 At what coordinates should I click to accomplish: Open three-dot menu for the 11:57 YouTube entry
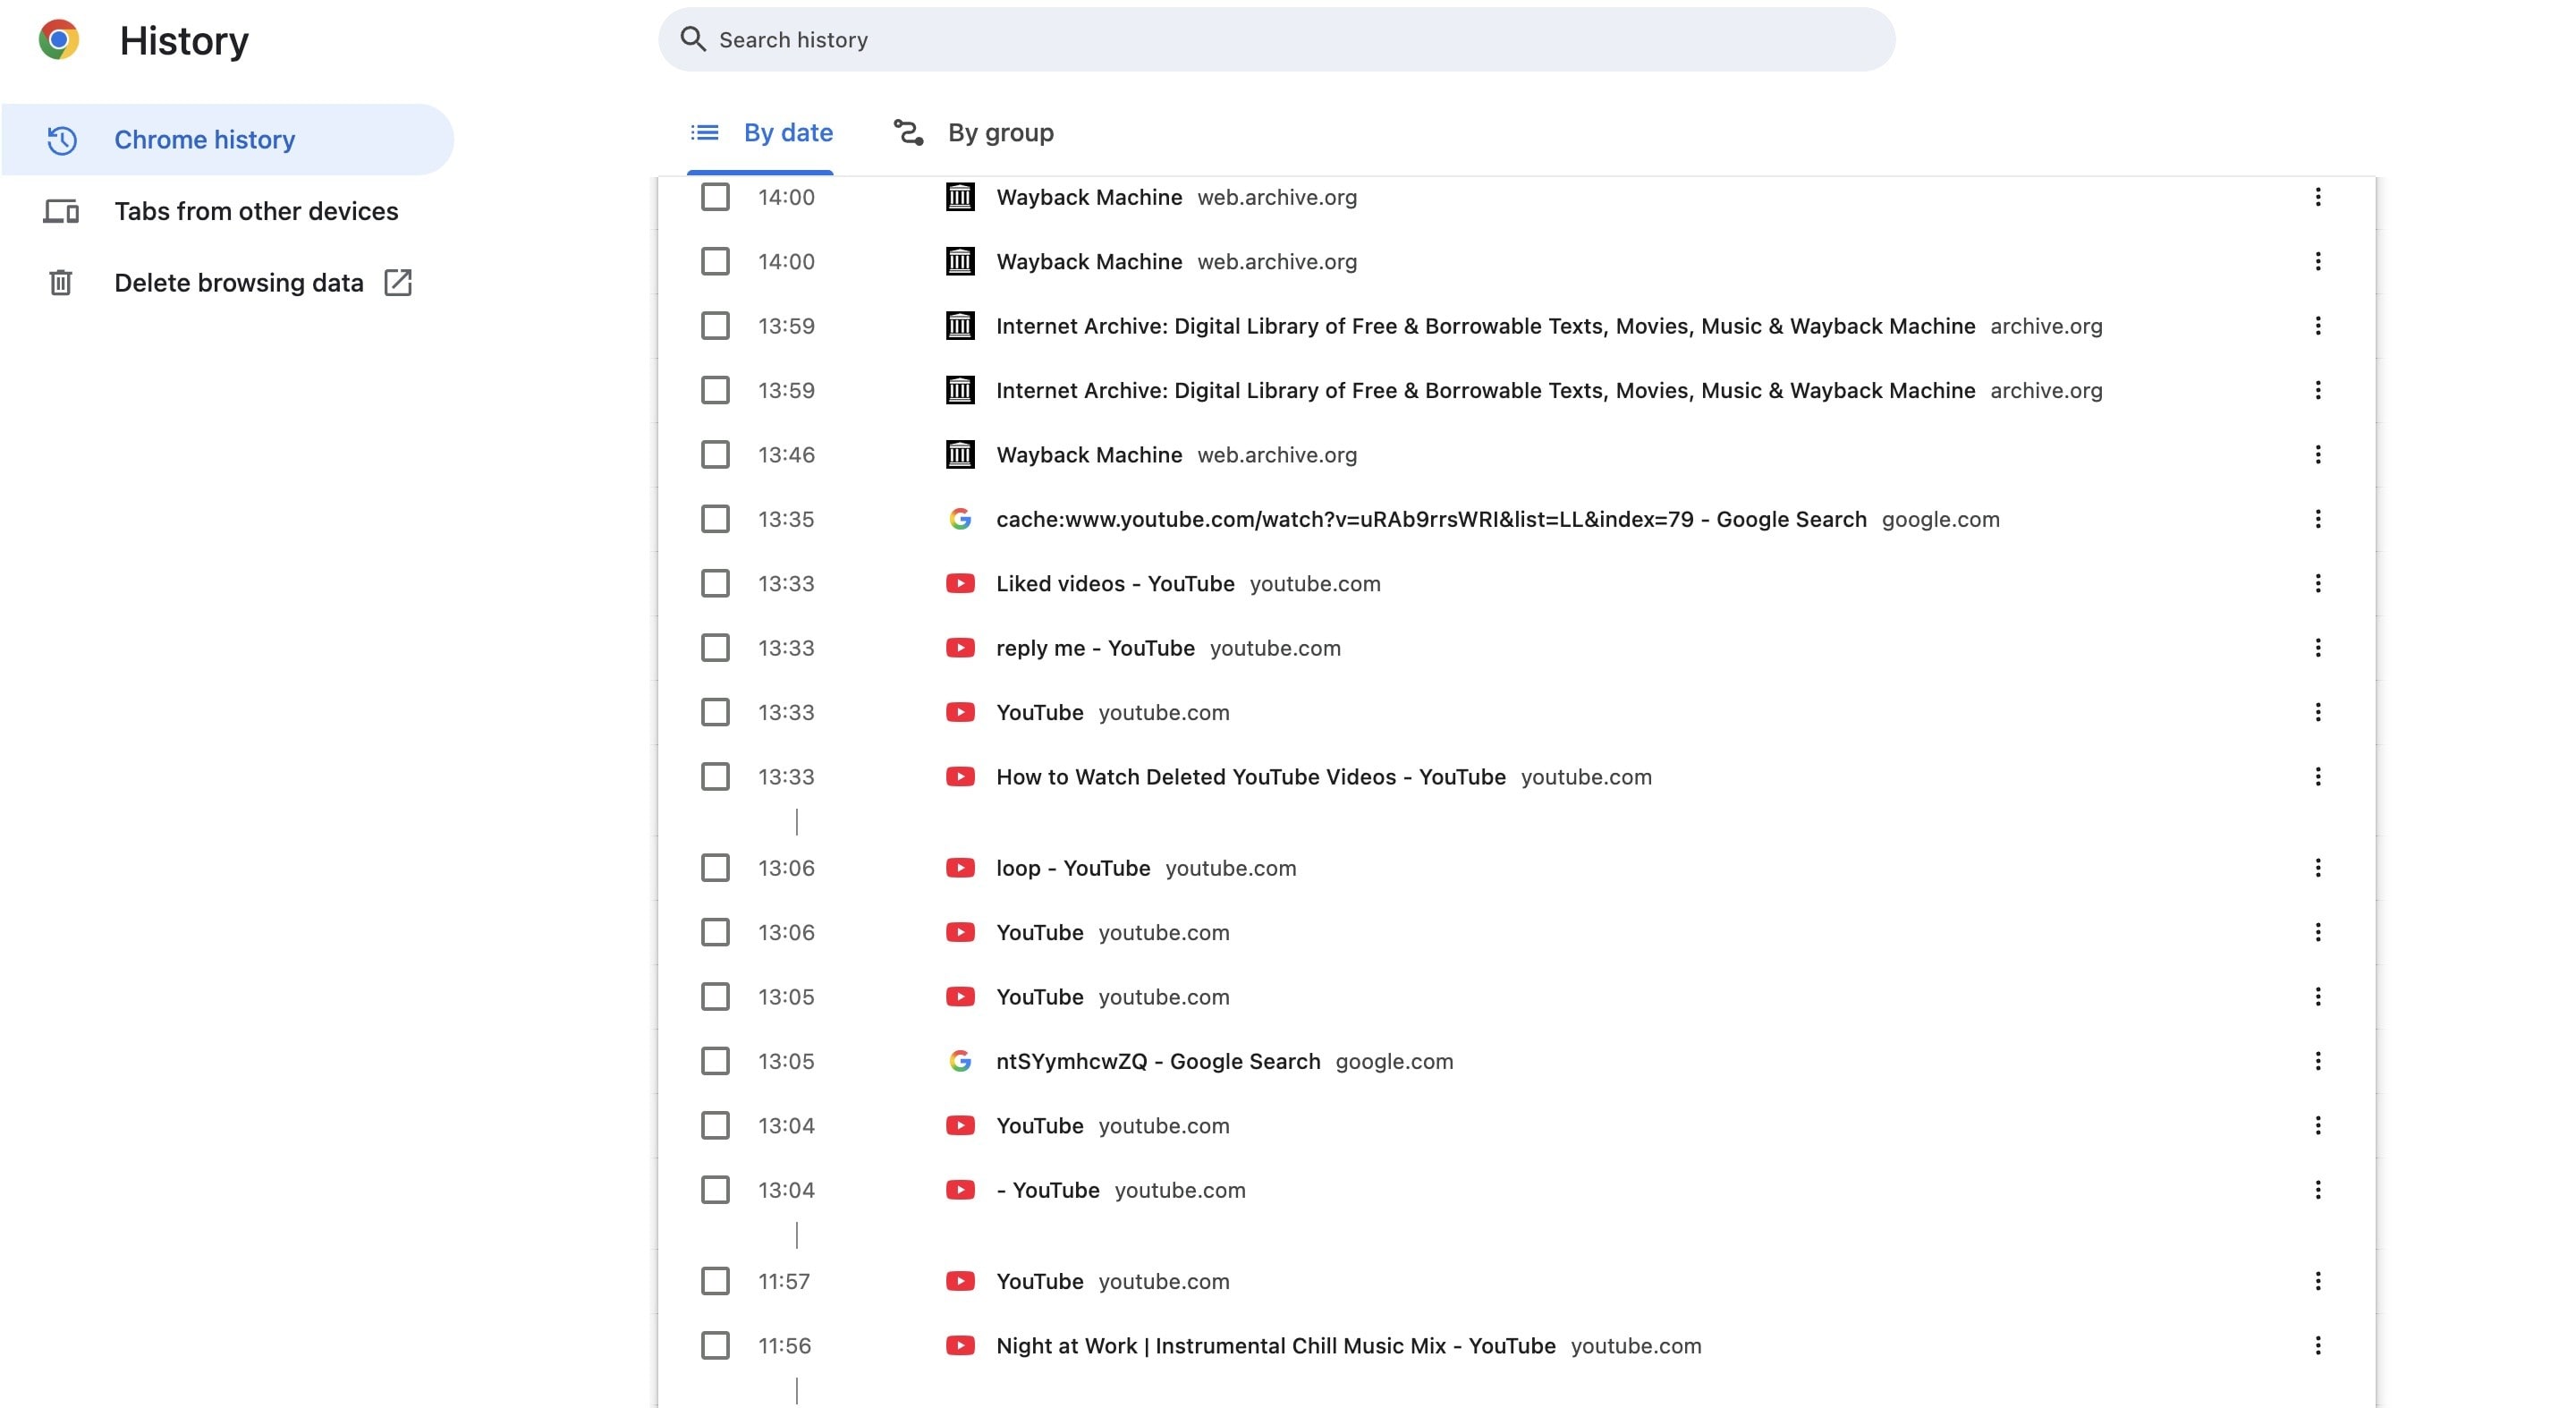pyautogui.click(x=2317, y=1282)
